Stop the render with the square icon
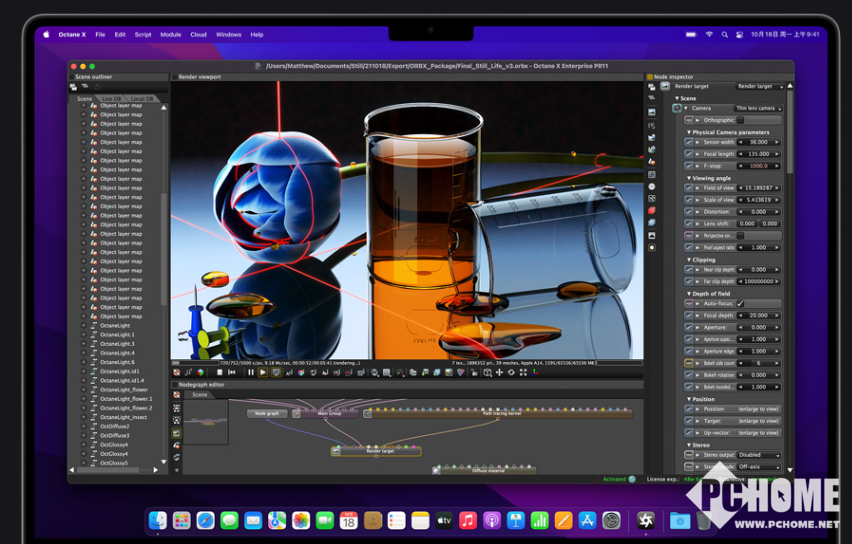Image resolution: width=852 pixels, height=544 pixels. click(x=219, y=372)
